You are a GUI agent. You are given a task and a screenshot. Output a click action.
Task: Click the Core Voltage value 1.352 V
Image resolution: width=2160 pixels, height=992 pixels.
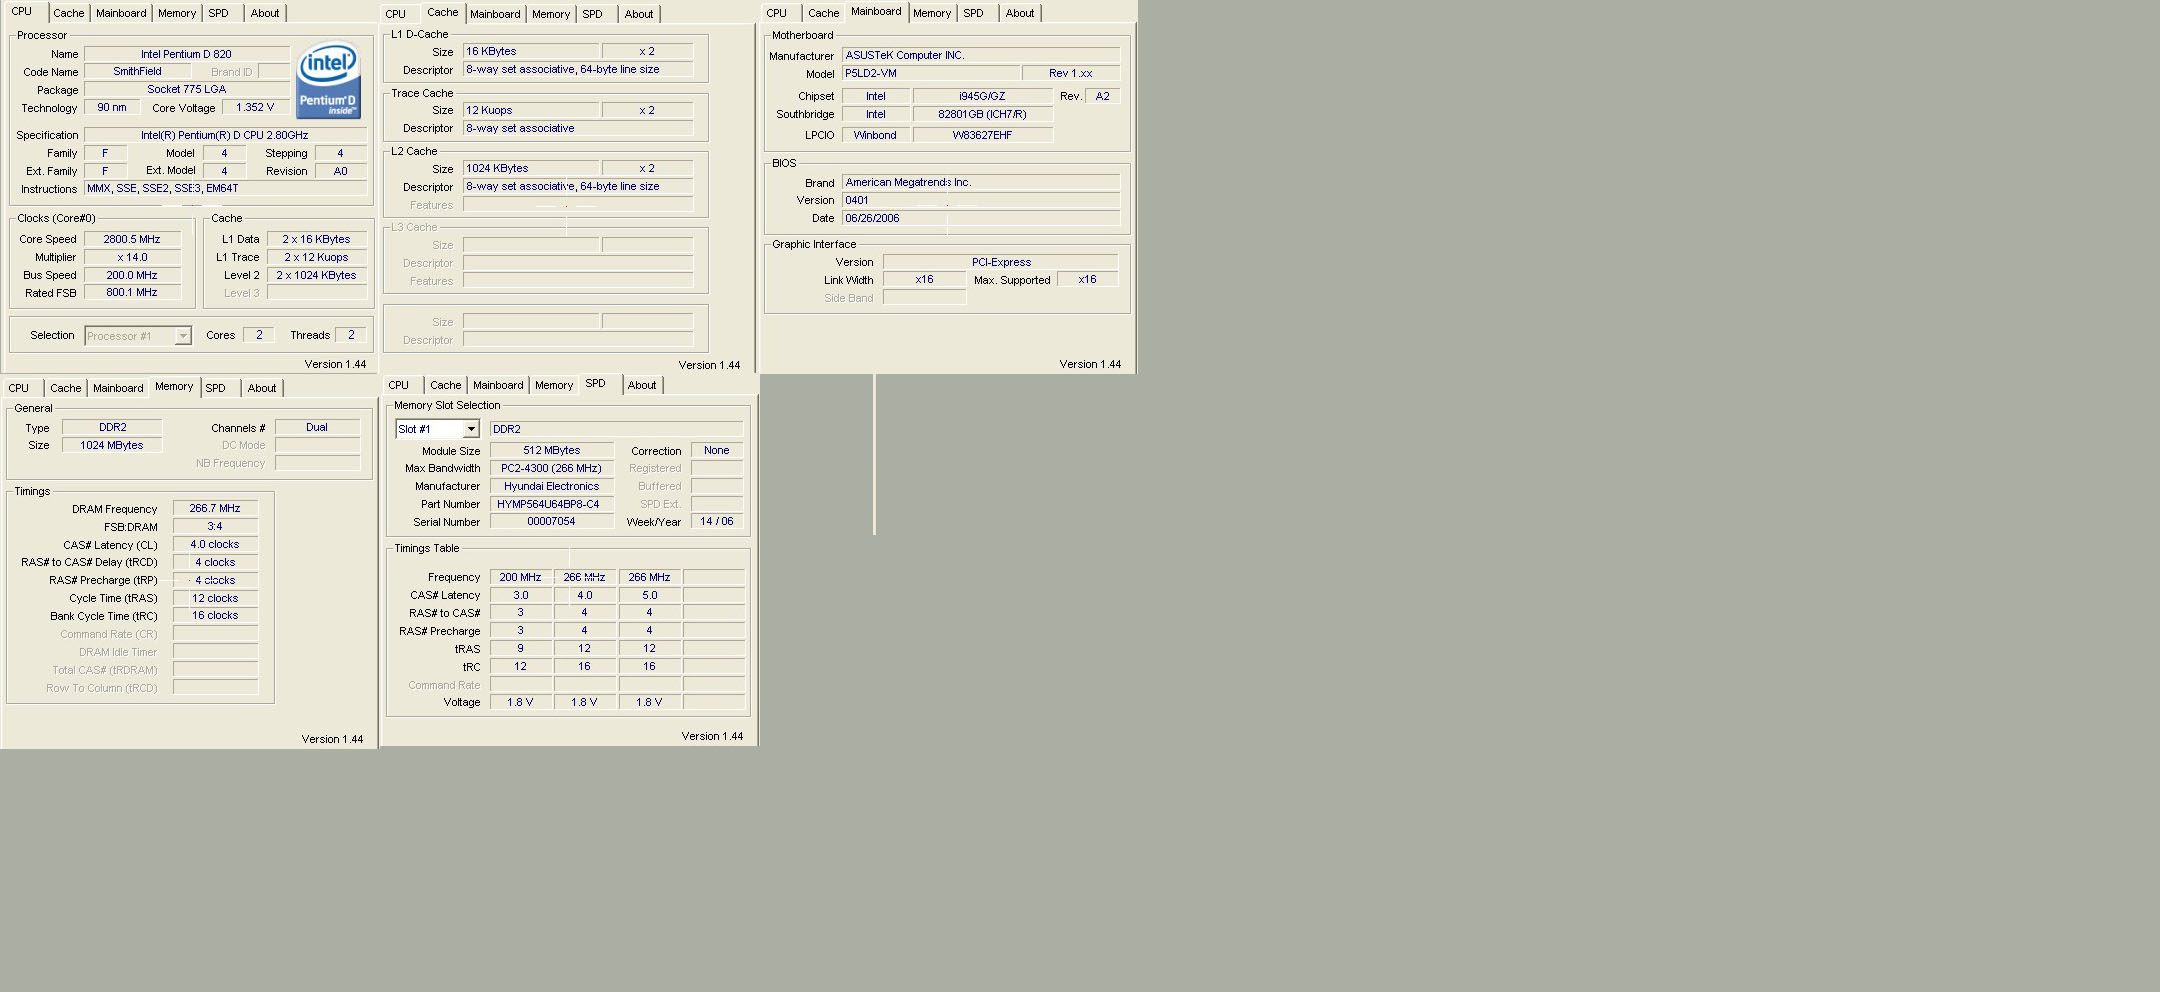pos(255,108)
